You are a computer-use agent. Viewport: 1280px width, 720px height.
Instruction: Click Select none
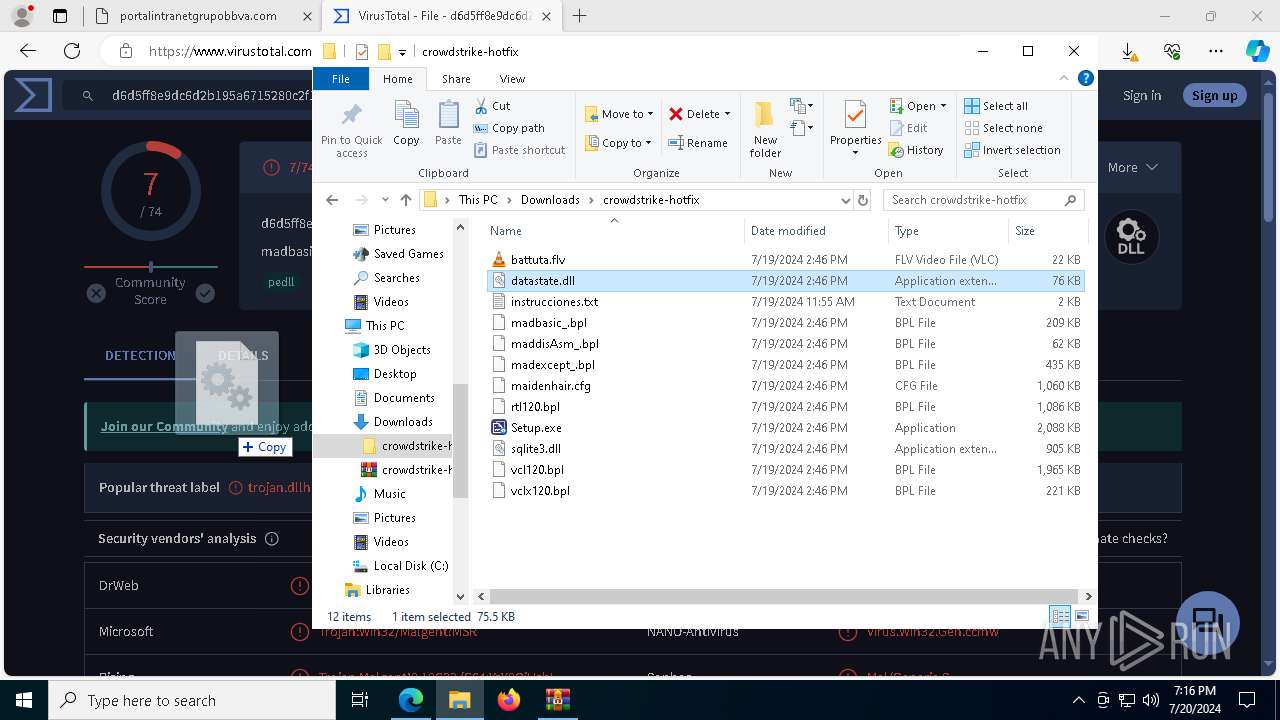(1003, 128)
